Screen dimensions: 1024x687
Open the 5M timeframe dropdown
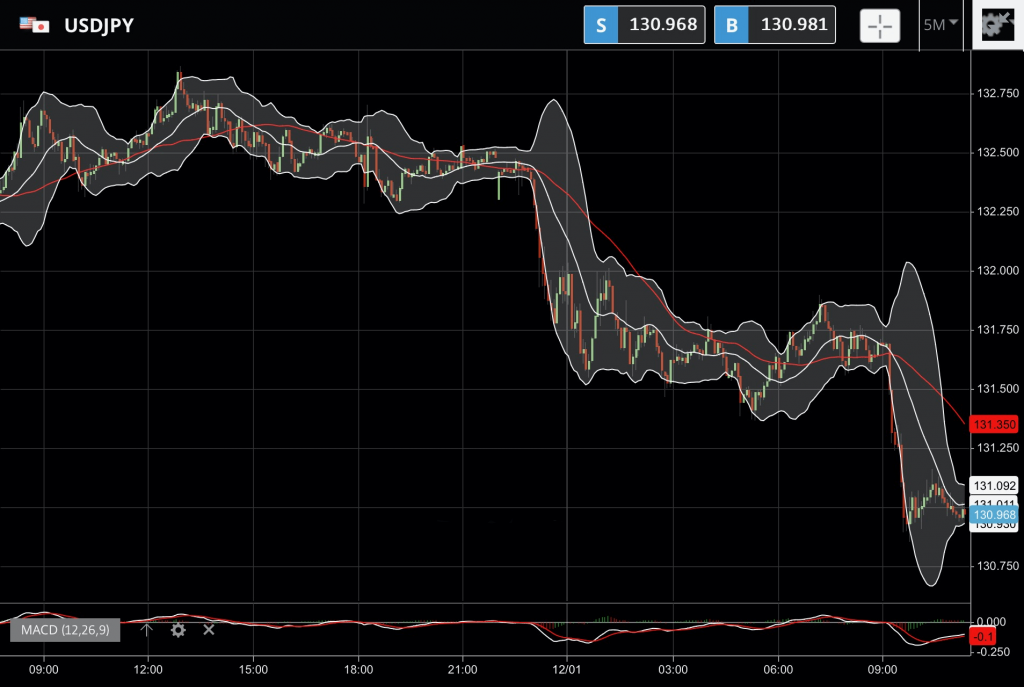click(940, 25)
